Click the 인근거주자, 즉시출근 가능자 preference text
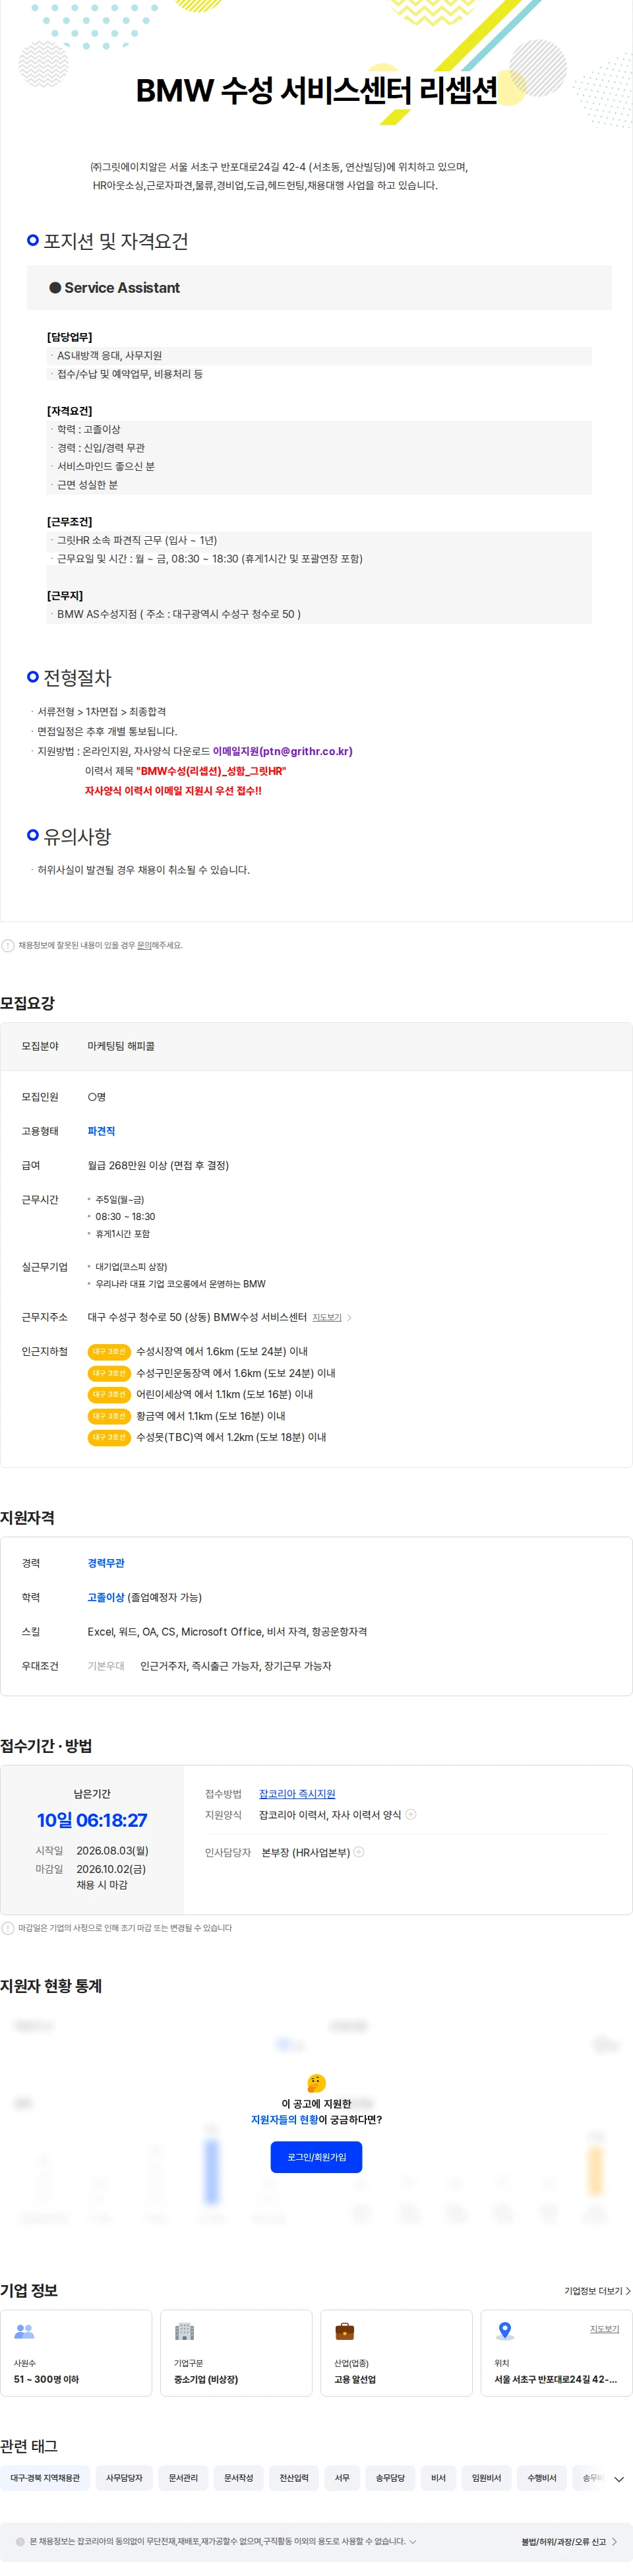The width and height of the screenshot is (633, 2576). (236, 1666)
